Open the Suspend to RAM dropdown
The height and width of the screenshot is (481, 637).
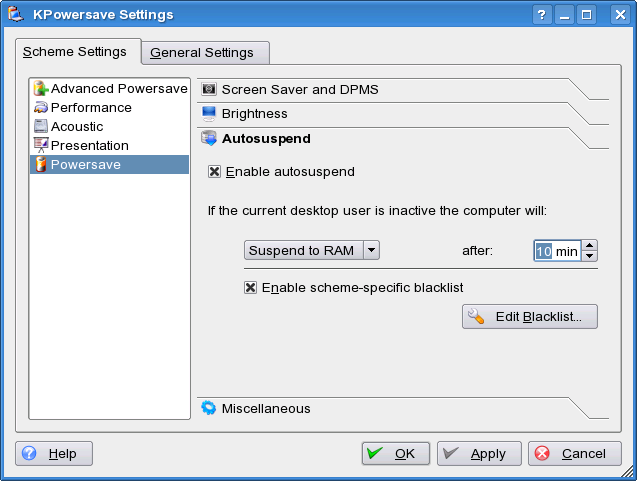pos(312,250)
